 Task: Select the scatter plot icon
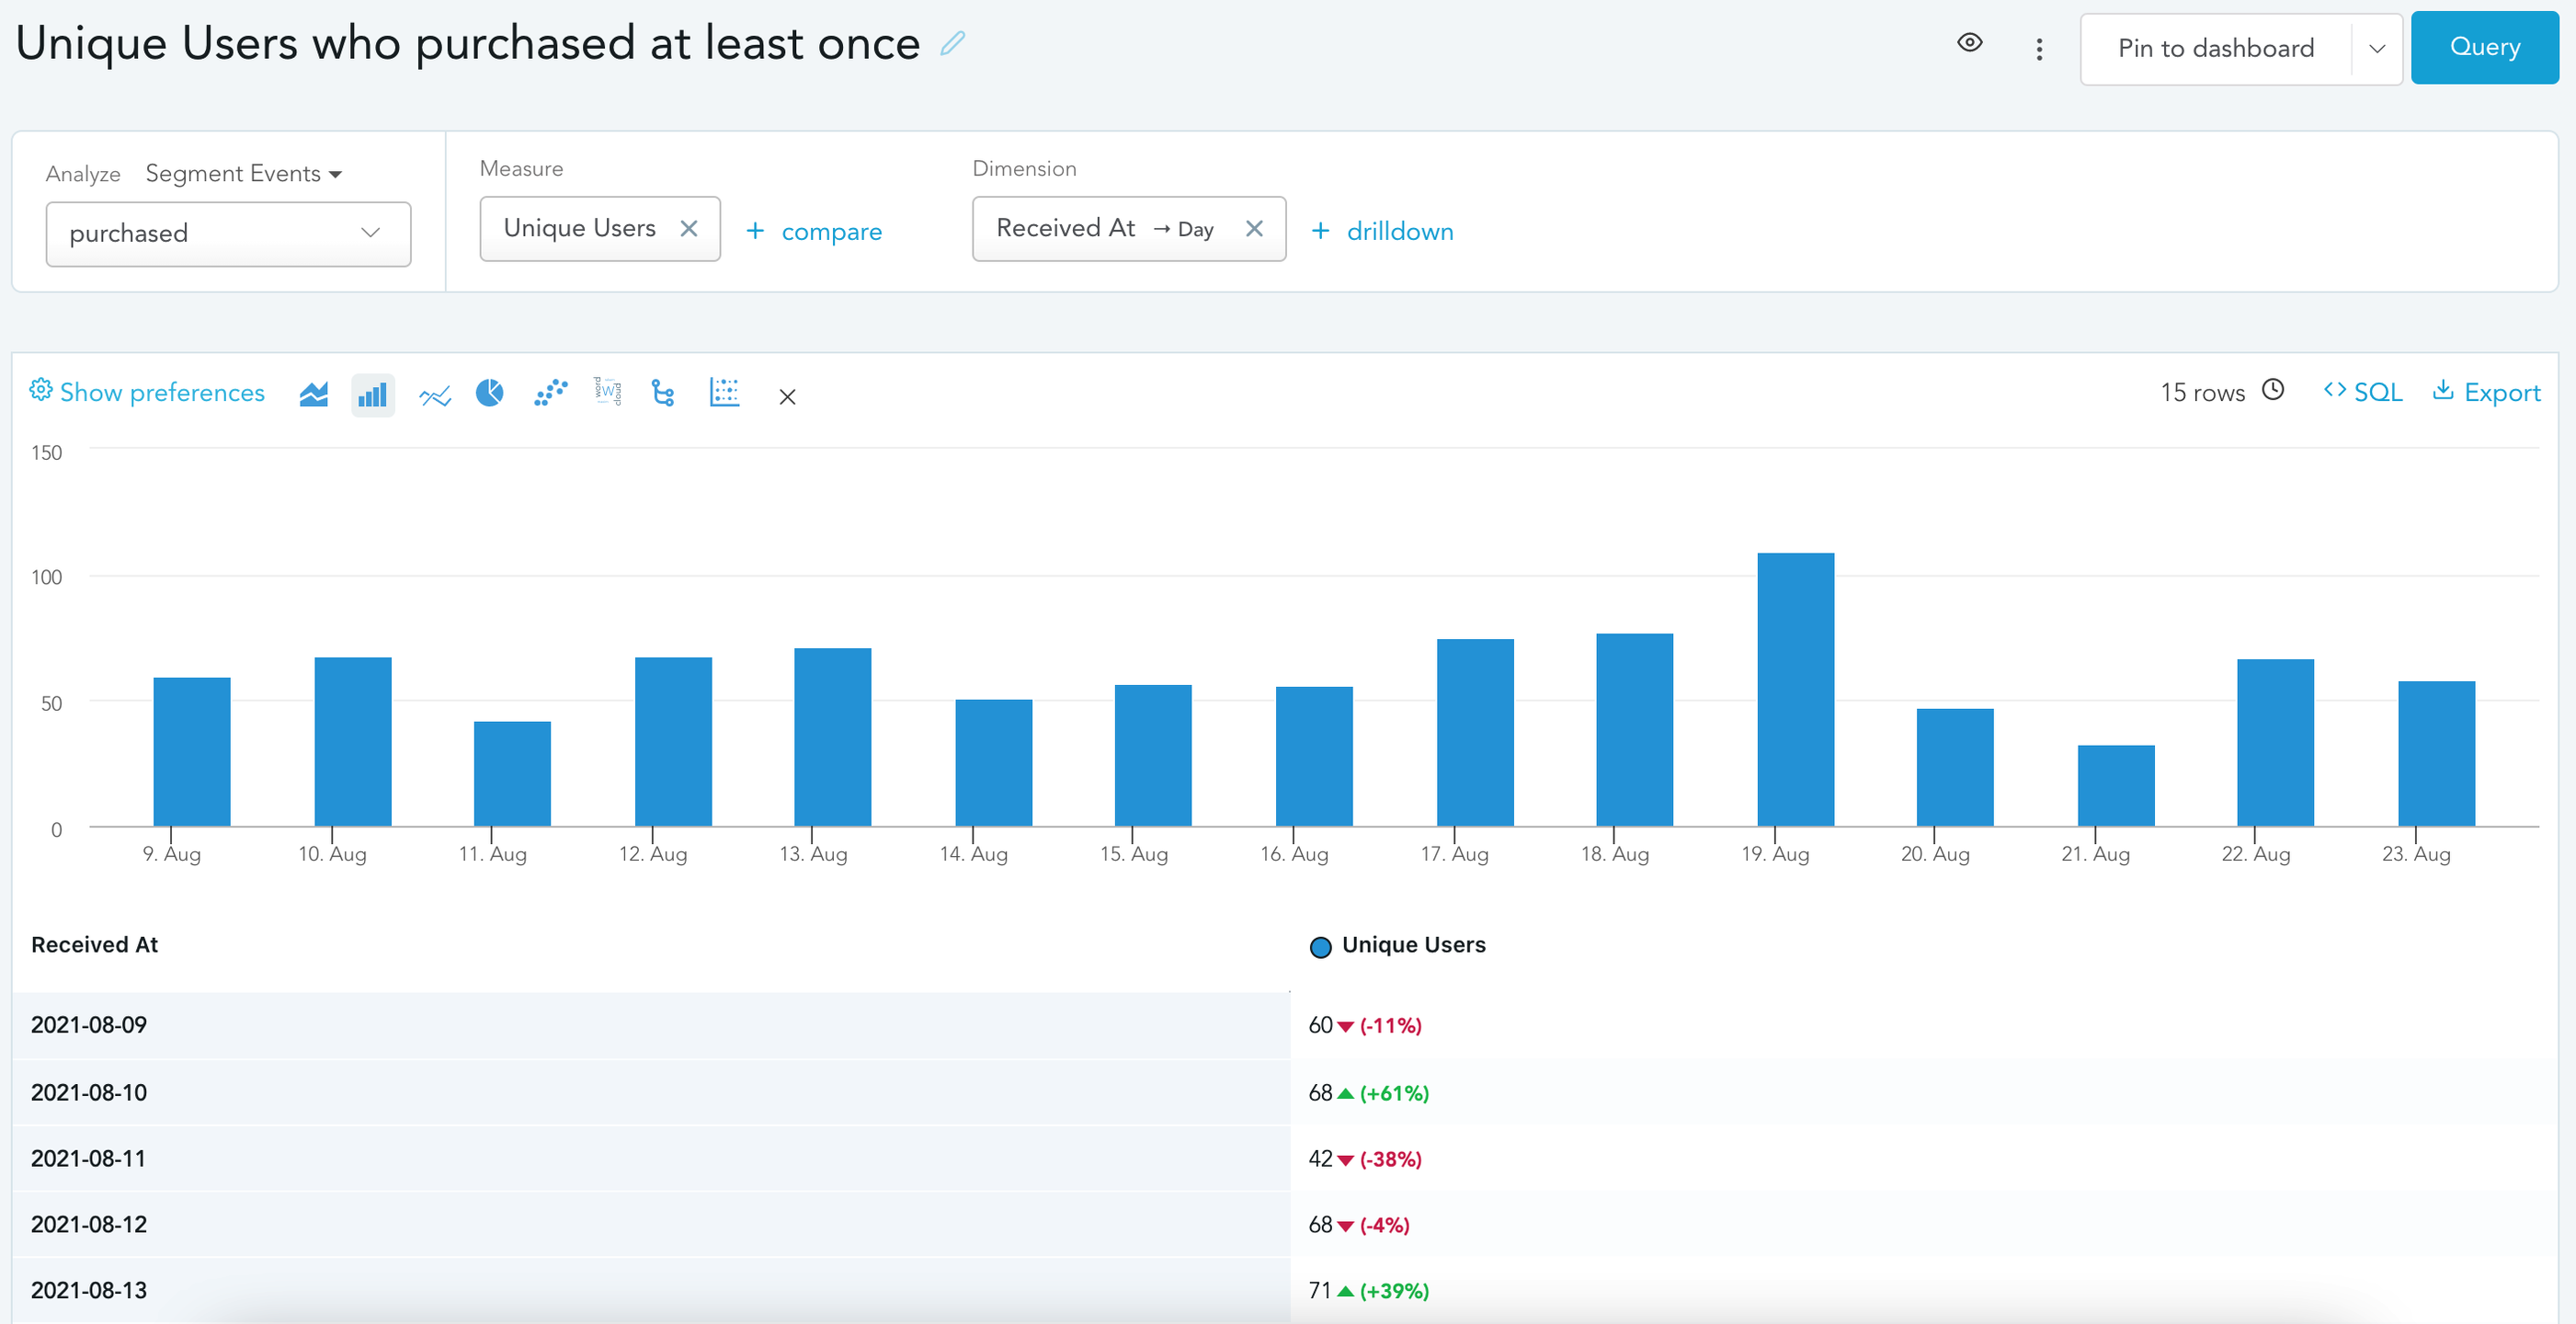(551, 393)
